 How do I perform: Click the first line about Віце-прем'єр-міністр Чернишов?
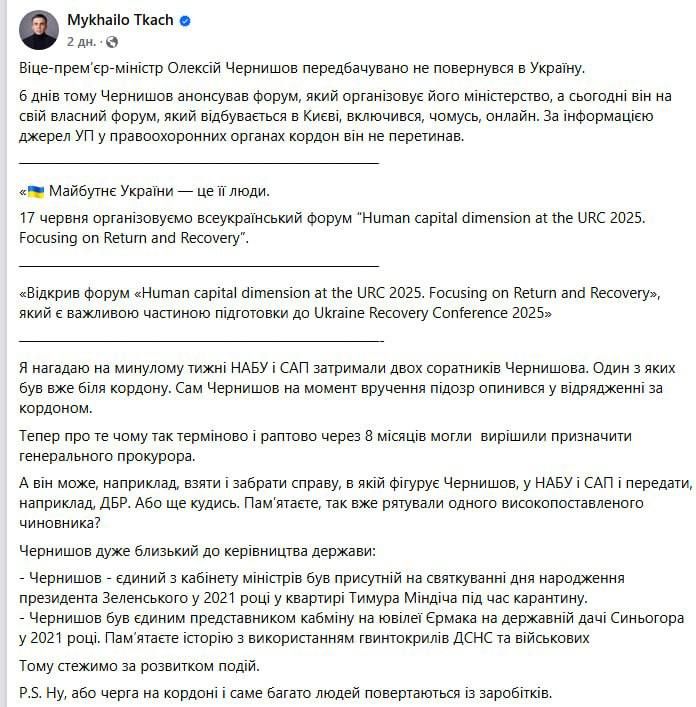[301, 69]
